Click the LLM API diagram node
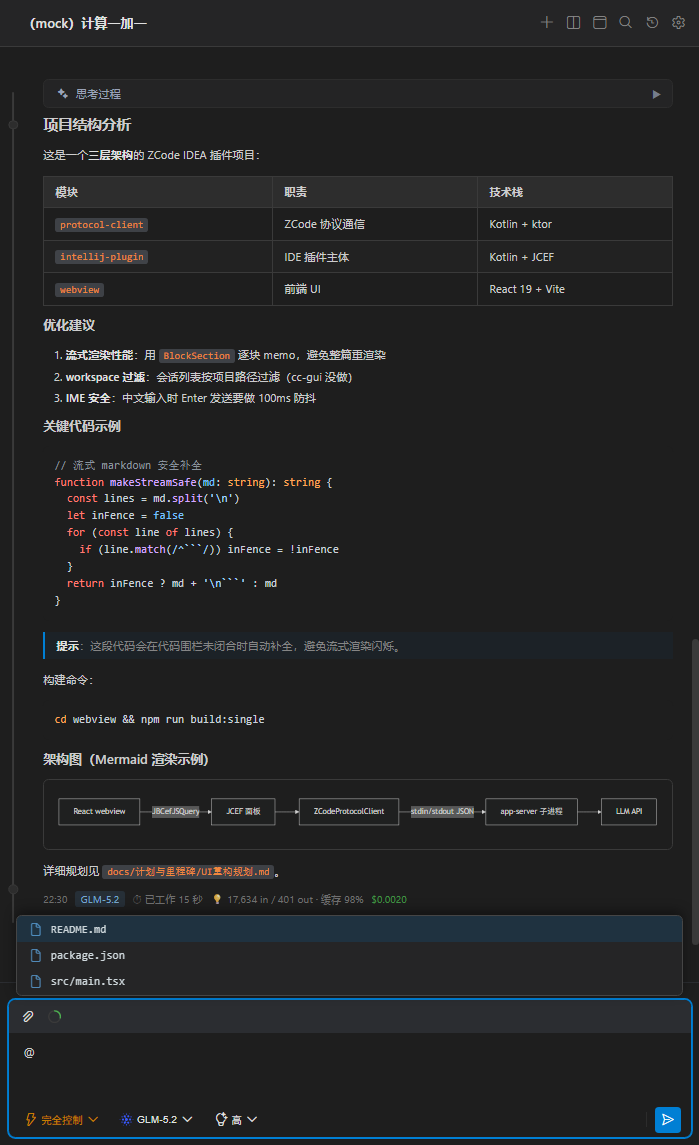This screenshot has height=1145, width=699. point(629,811)
